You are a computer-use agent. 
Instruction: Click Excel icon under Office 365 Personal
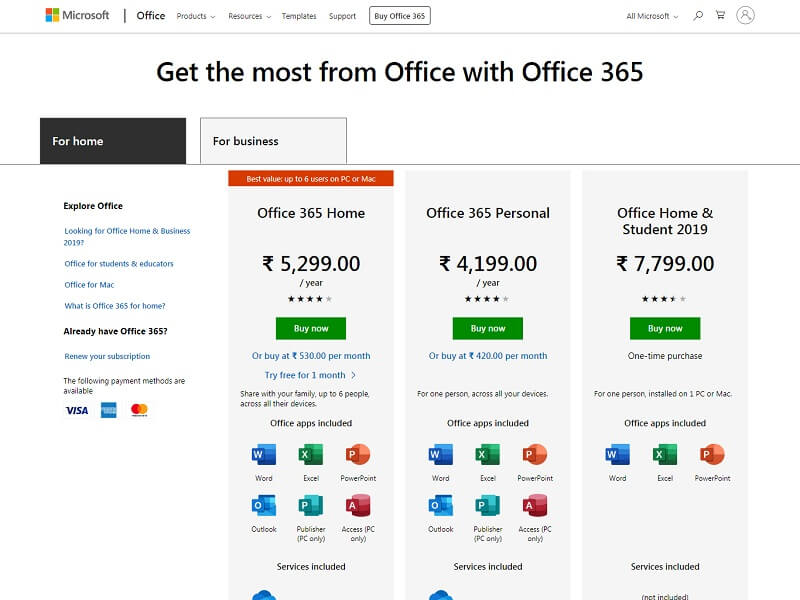[x=488, y=454]
